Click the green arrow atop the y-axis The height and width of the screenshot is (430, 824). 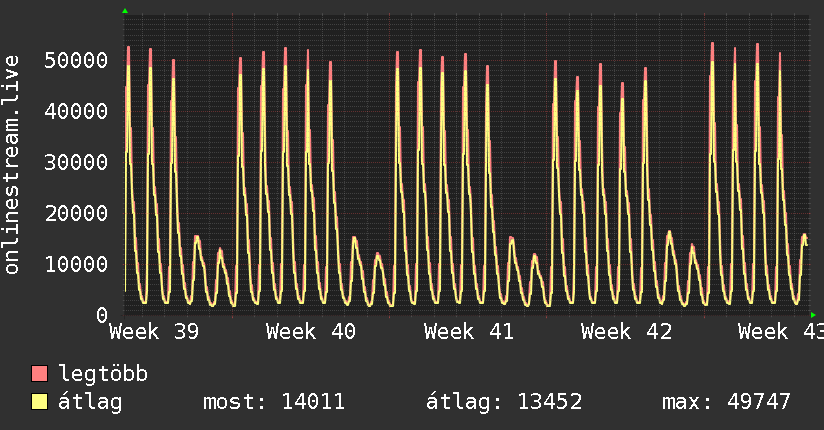tap(125, 11)
